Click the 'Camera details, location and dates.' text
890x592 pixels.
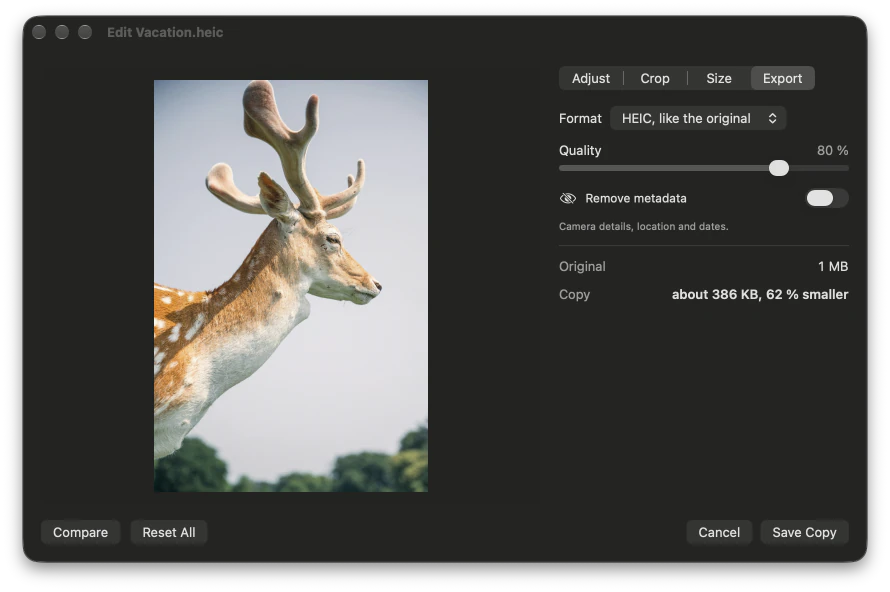coord(643,226)
